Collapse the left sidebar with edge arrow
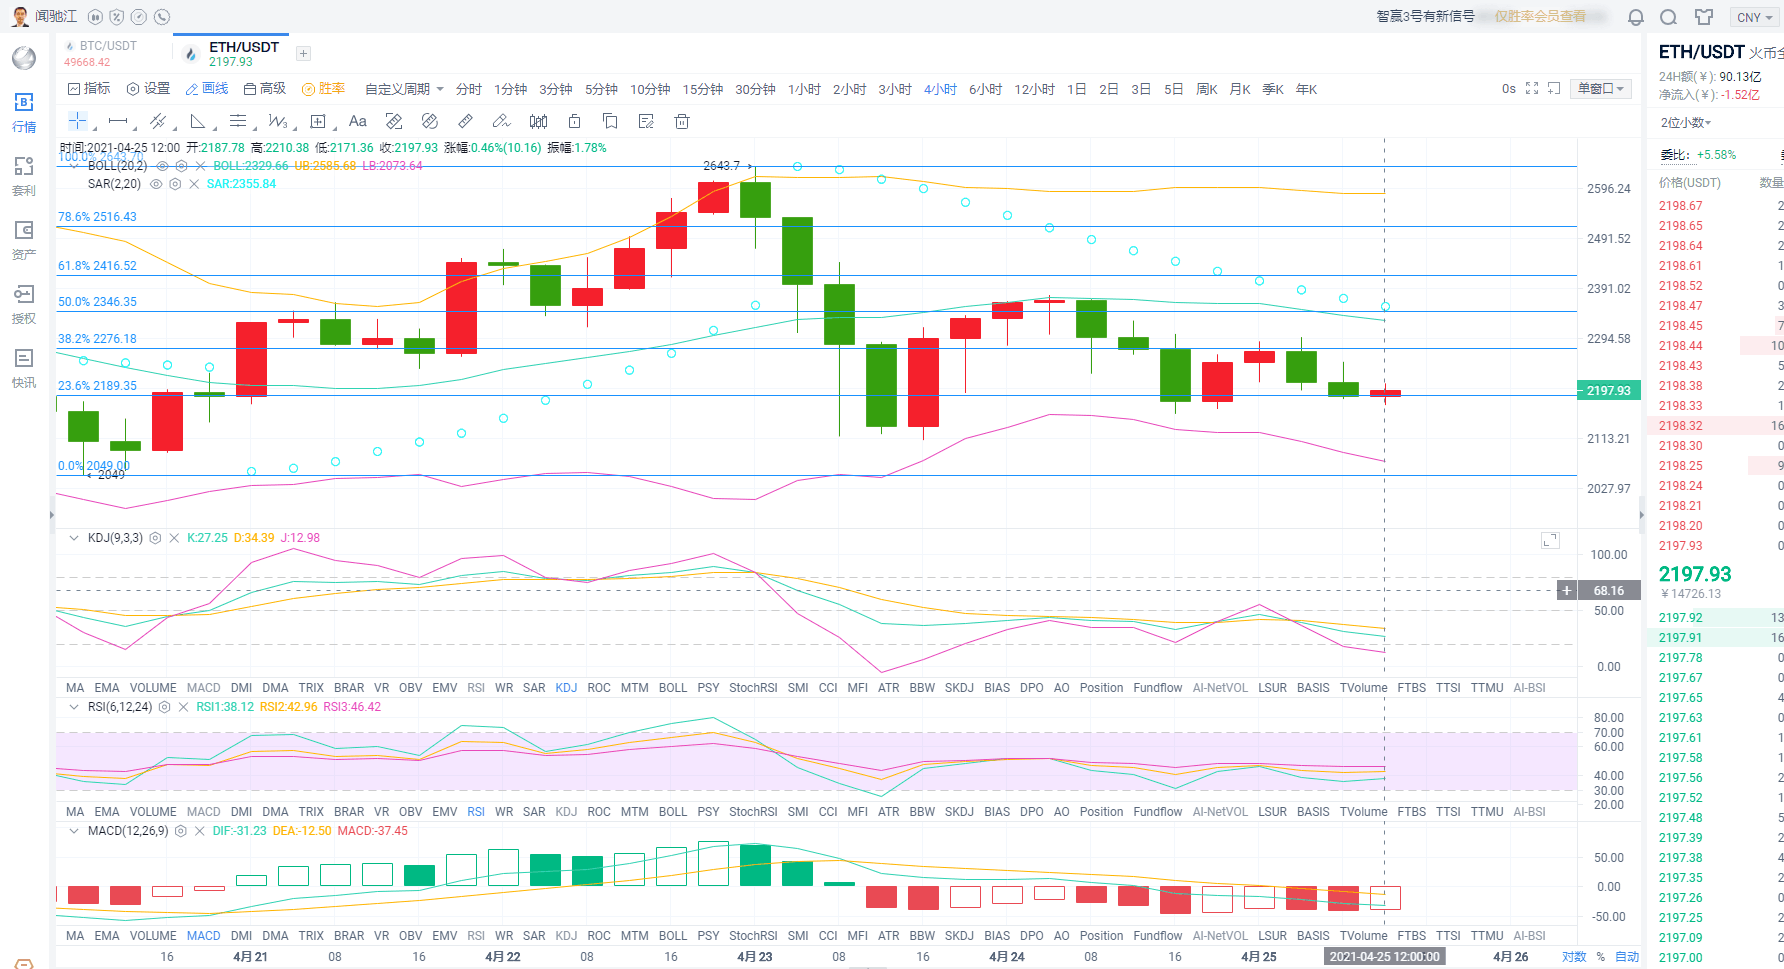This screenshot has height=969, width=1784. tap(52, 515)
